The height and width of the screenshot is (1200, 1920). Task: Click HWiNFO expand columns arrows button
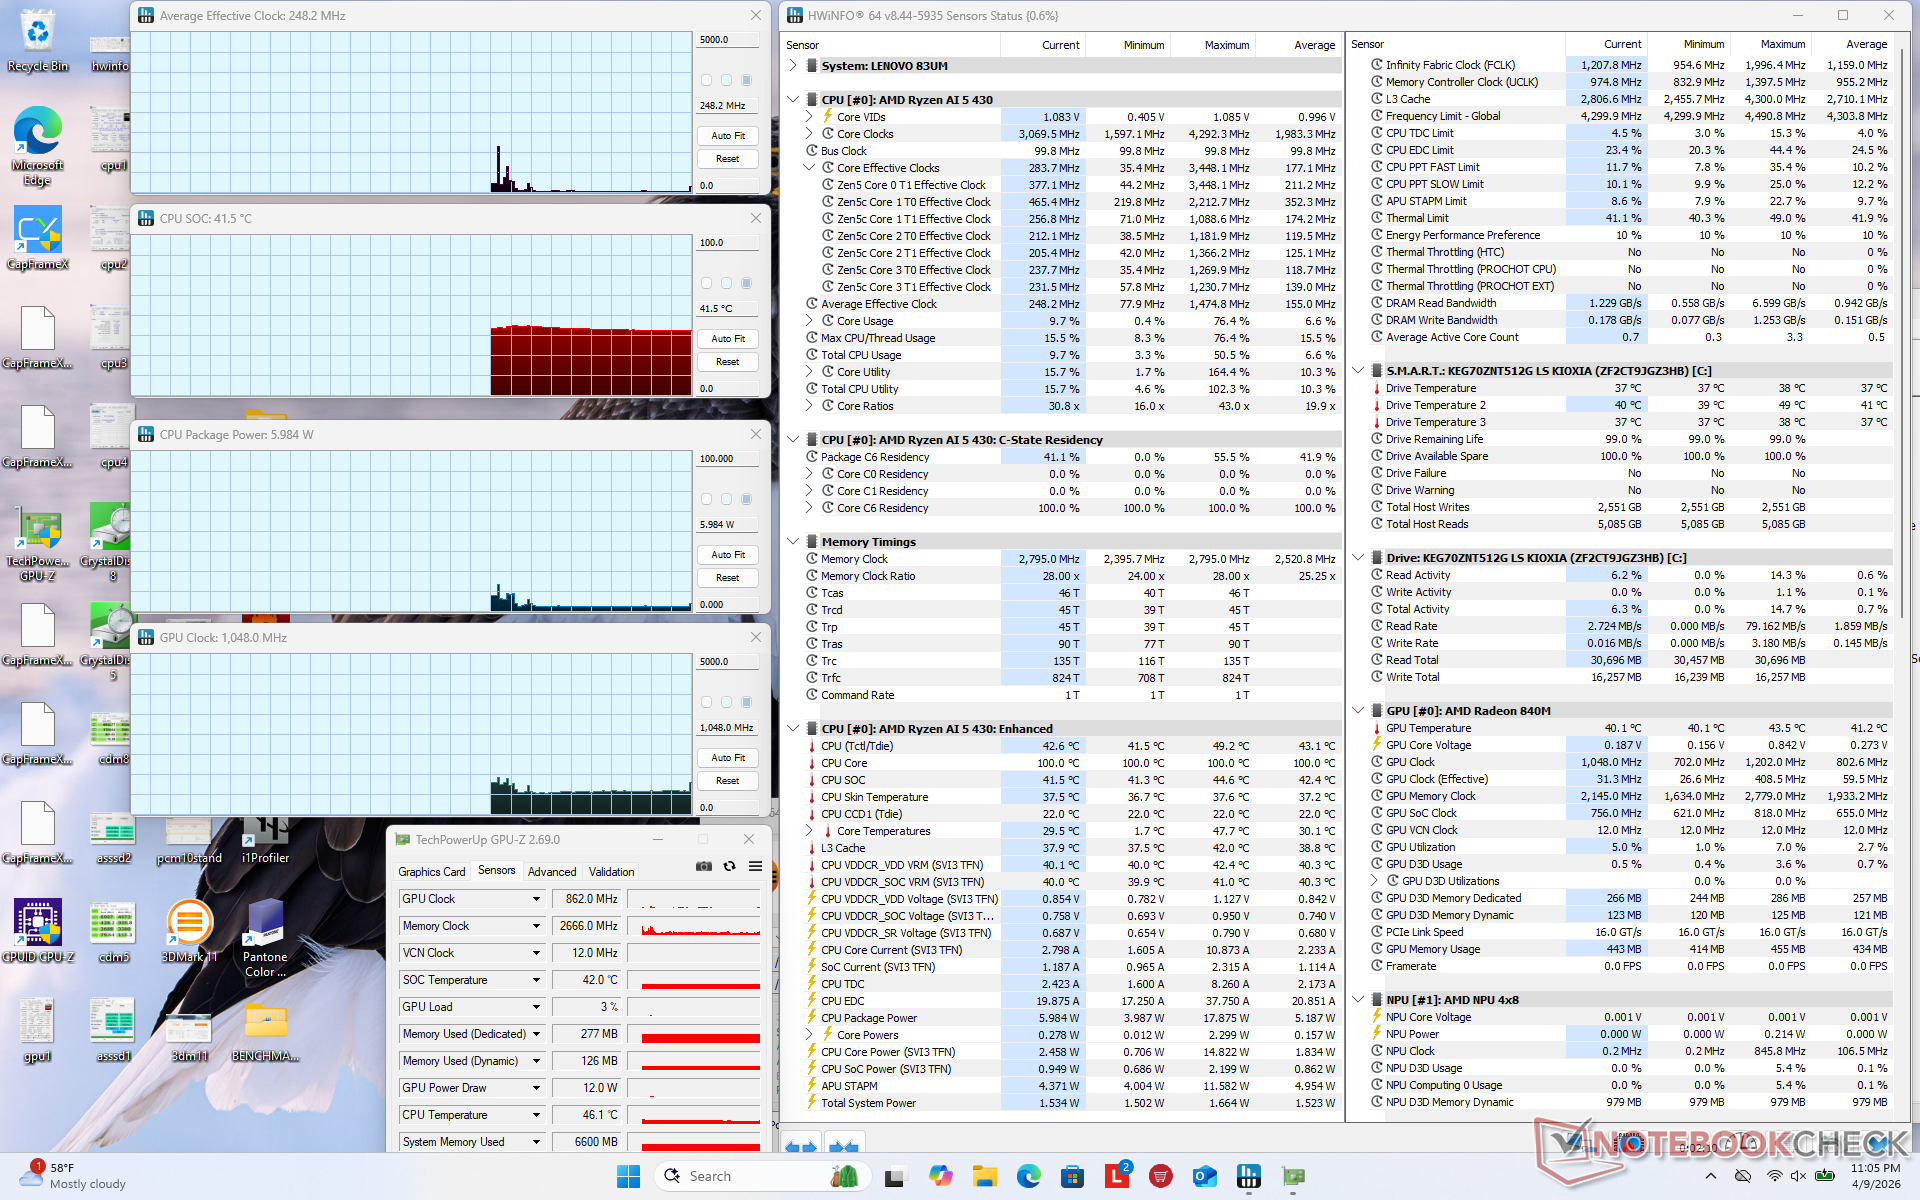tap(801, 1146)
